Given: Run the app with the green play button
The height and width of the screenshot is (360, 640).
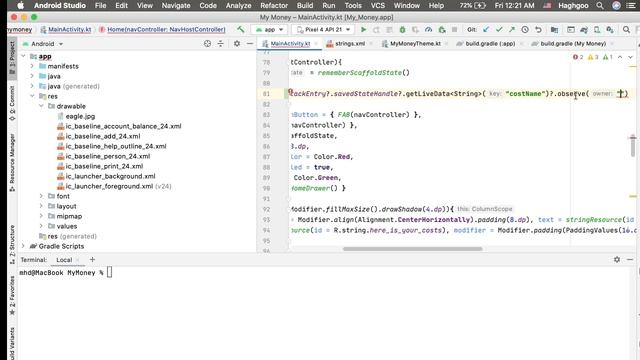Looking at the screenshot, I should coord(363,30).
